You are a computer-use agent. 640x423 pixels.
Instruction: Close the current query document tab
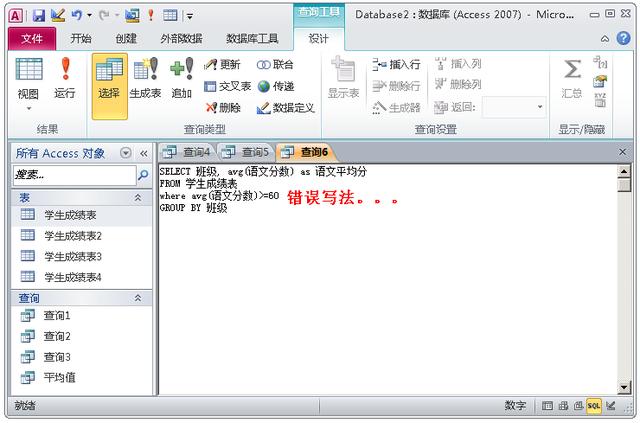coord(622,152)
